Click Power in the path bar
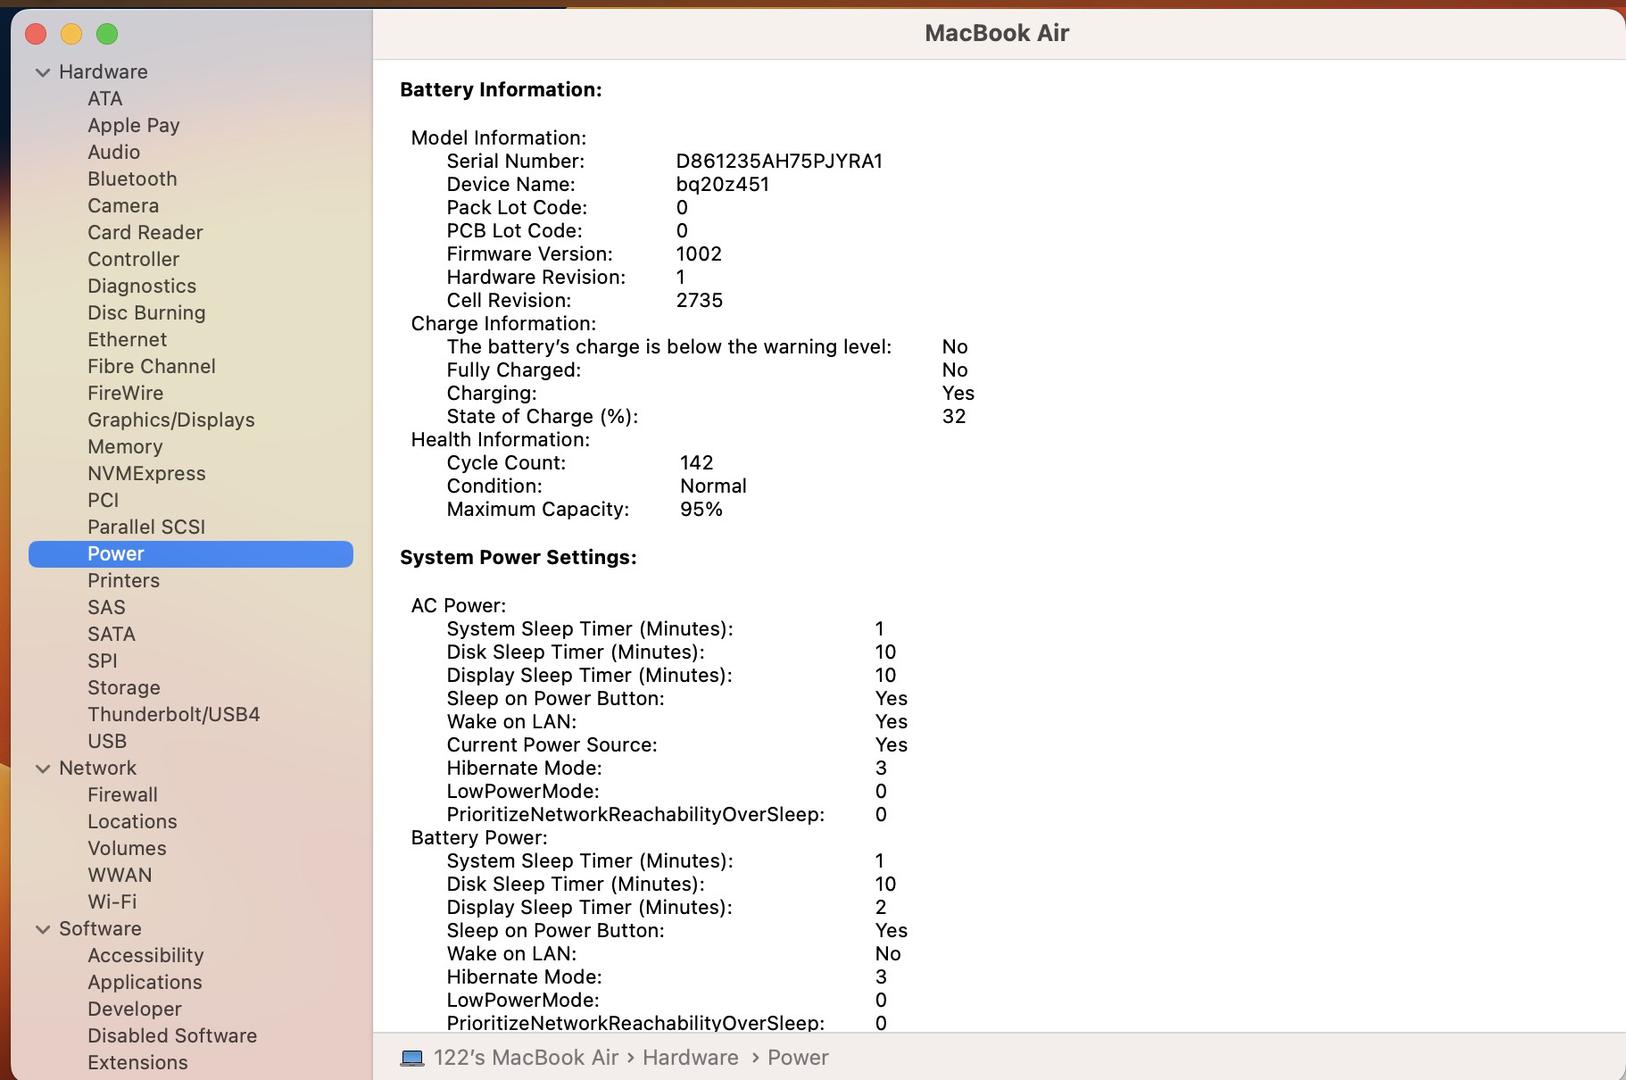Viewport: 1626px width, 1080px height. [798, 1058]
